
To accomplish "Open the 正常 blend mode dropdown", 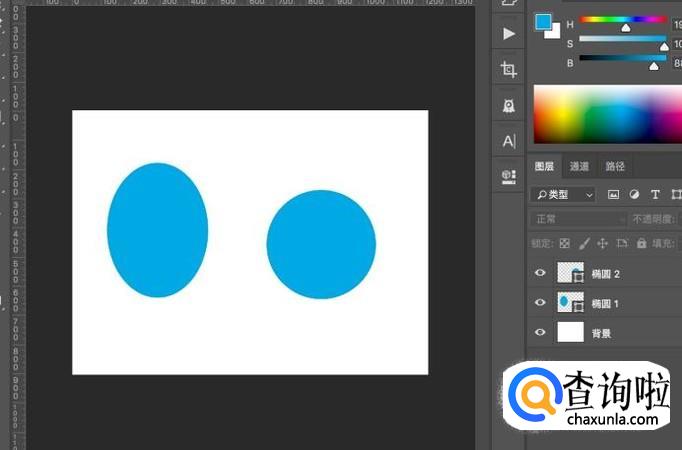I will (578, 219).
